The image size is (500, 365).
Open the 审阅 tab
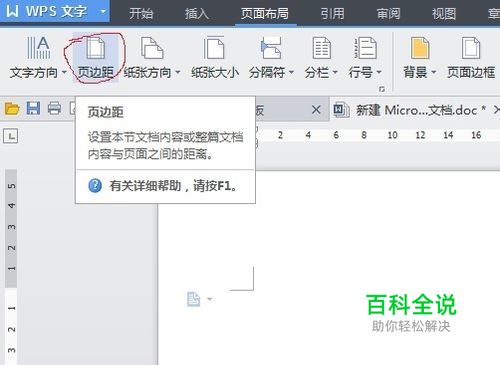(x=388, y=13)
